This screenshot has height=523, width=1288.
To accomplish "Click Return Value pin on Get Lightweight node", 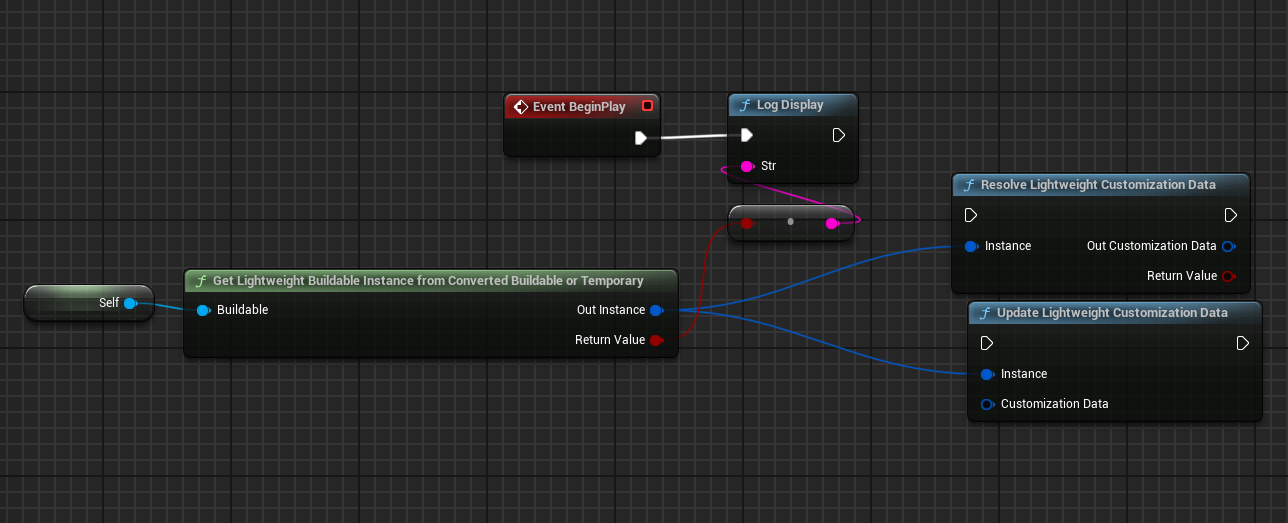I will (x=656, y=340).
